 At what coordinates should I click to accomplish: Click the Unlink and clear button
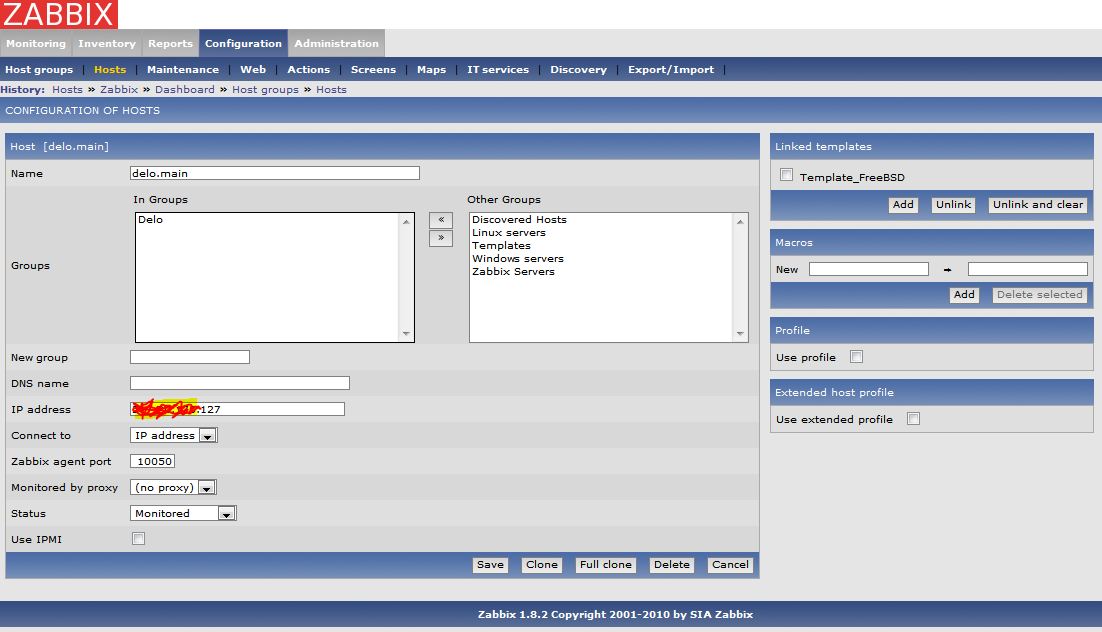point(1038,205)
